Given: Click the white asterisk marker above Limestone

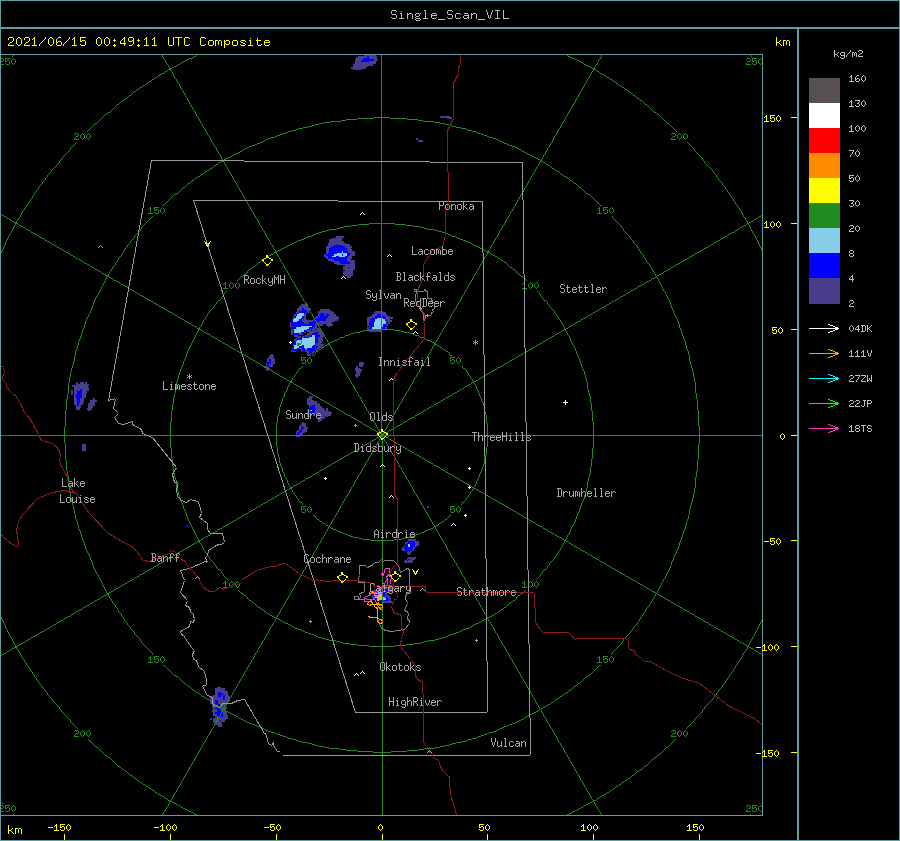Looking at the screenshot, I should (x=189, y=377).
